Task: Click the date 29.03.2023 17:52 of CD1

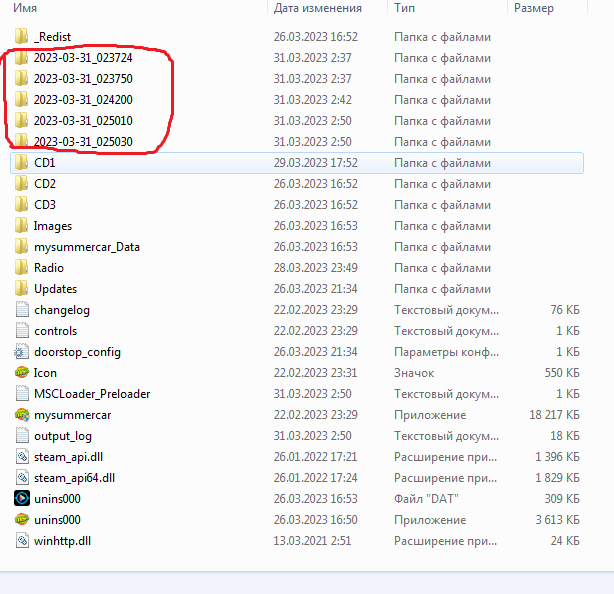Action: pyautogui.click(x=316, y=162)
